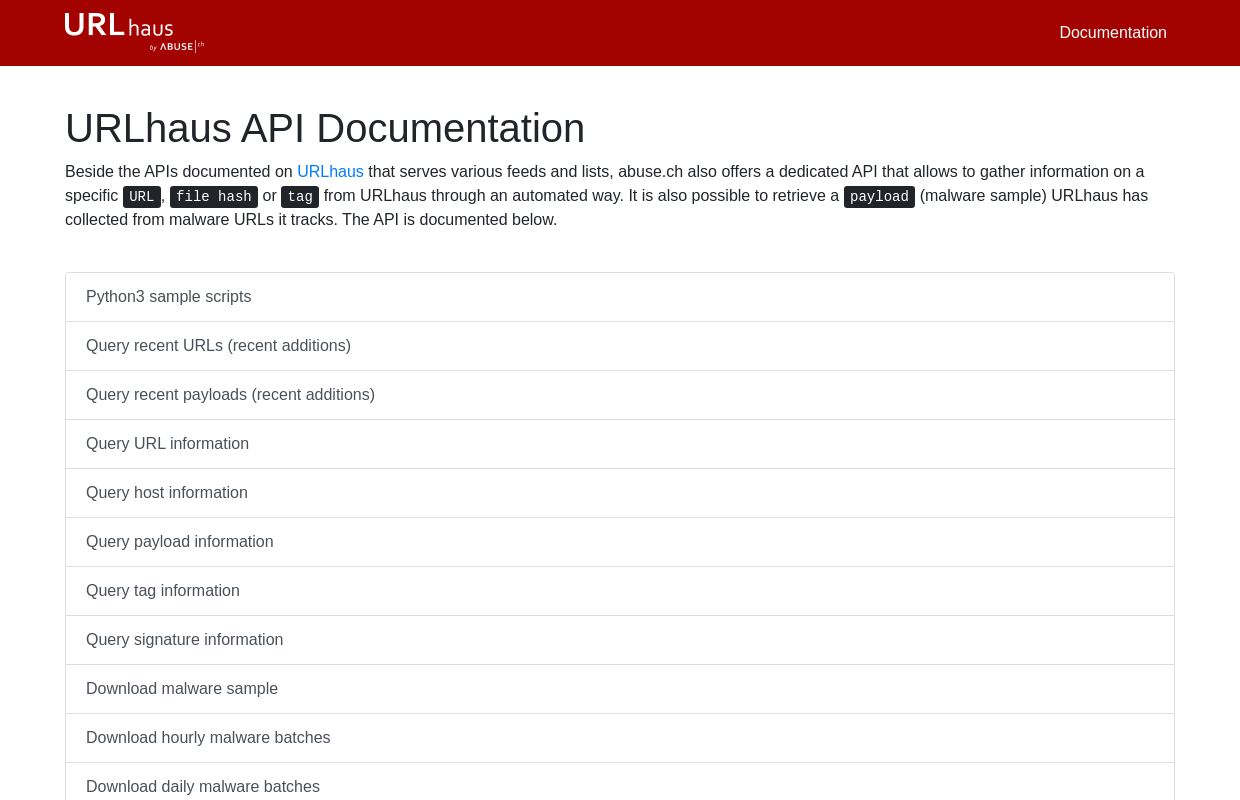1240x800 pixels.
Task: Expand Query host information section
Action: (x=620, y=493)
